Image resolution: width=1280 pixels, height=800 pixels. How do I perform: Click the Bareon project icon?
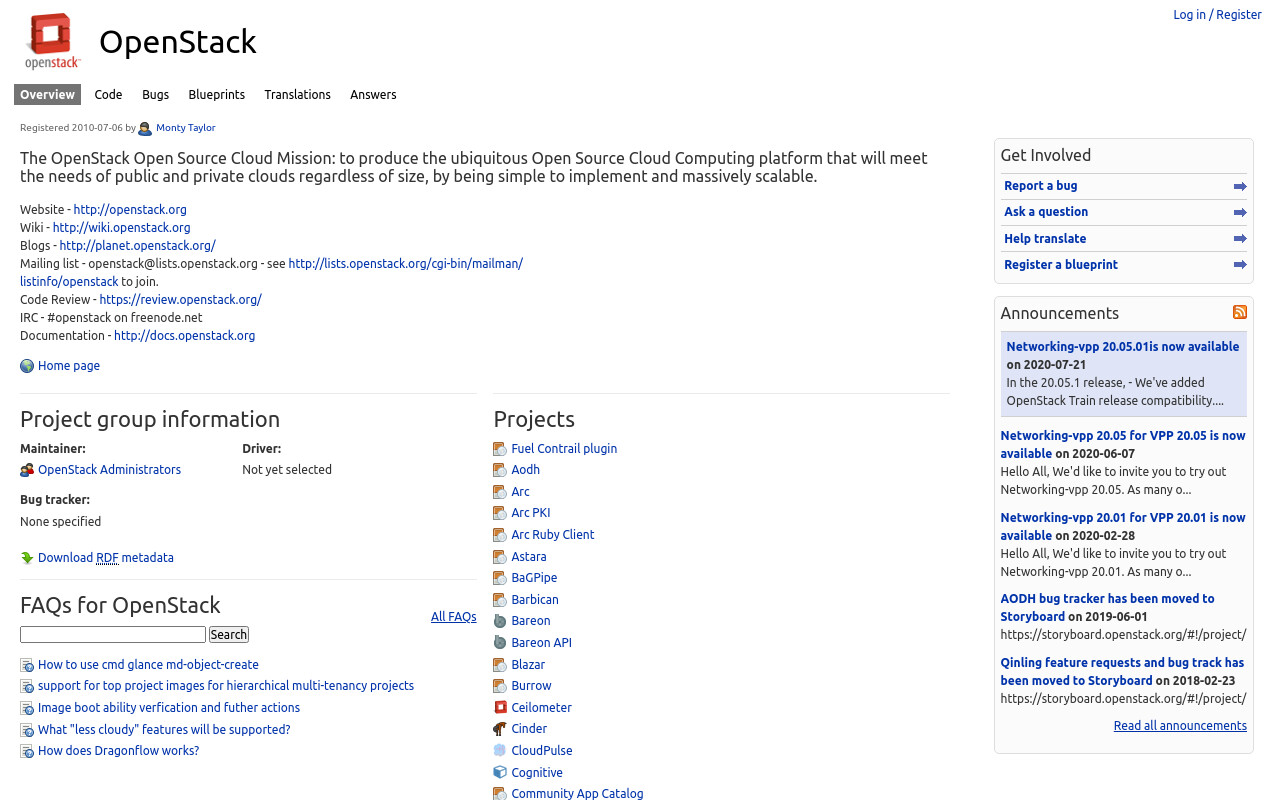pyautogui.click(x=500, y=621)
